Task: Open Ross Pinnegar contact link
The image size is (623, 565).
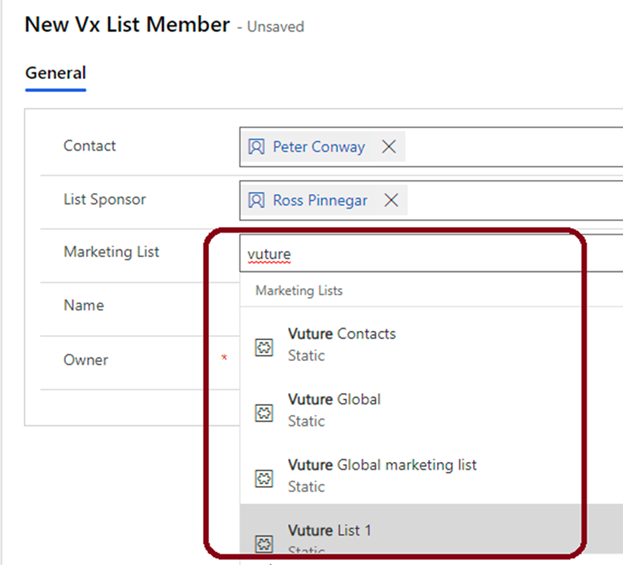Action: 320,200
